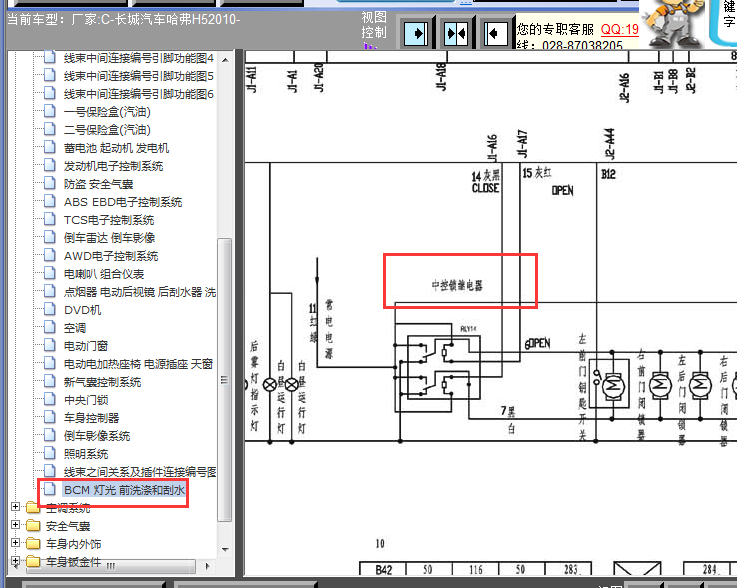Click the J1-A18 connector label
This screenshot has width=737, height=588.
click(x=441, y=77)
